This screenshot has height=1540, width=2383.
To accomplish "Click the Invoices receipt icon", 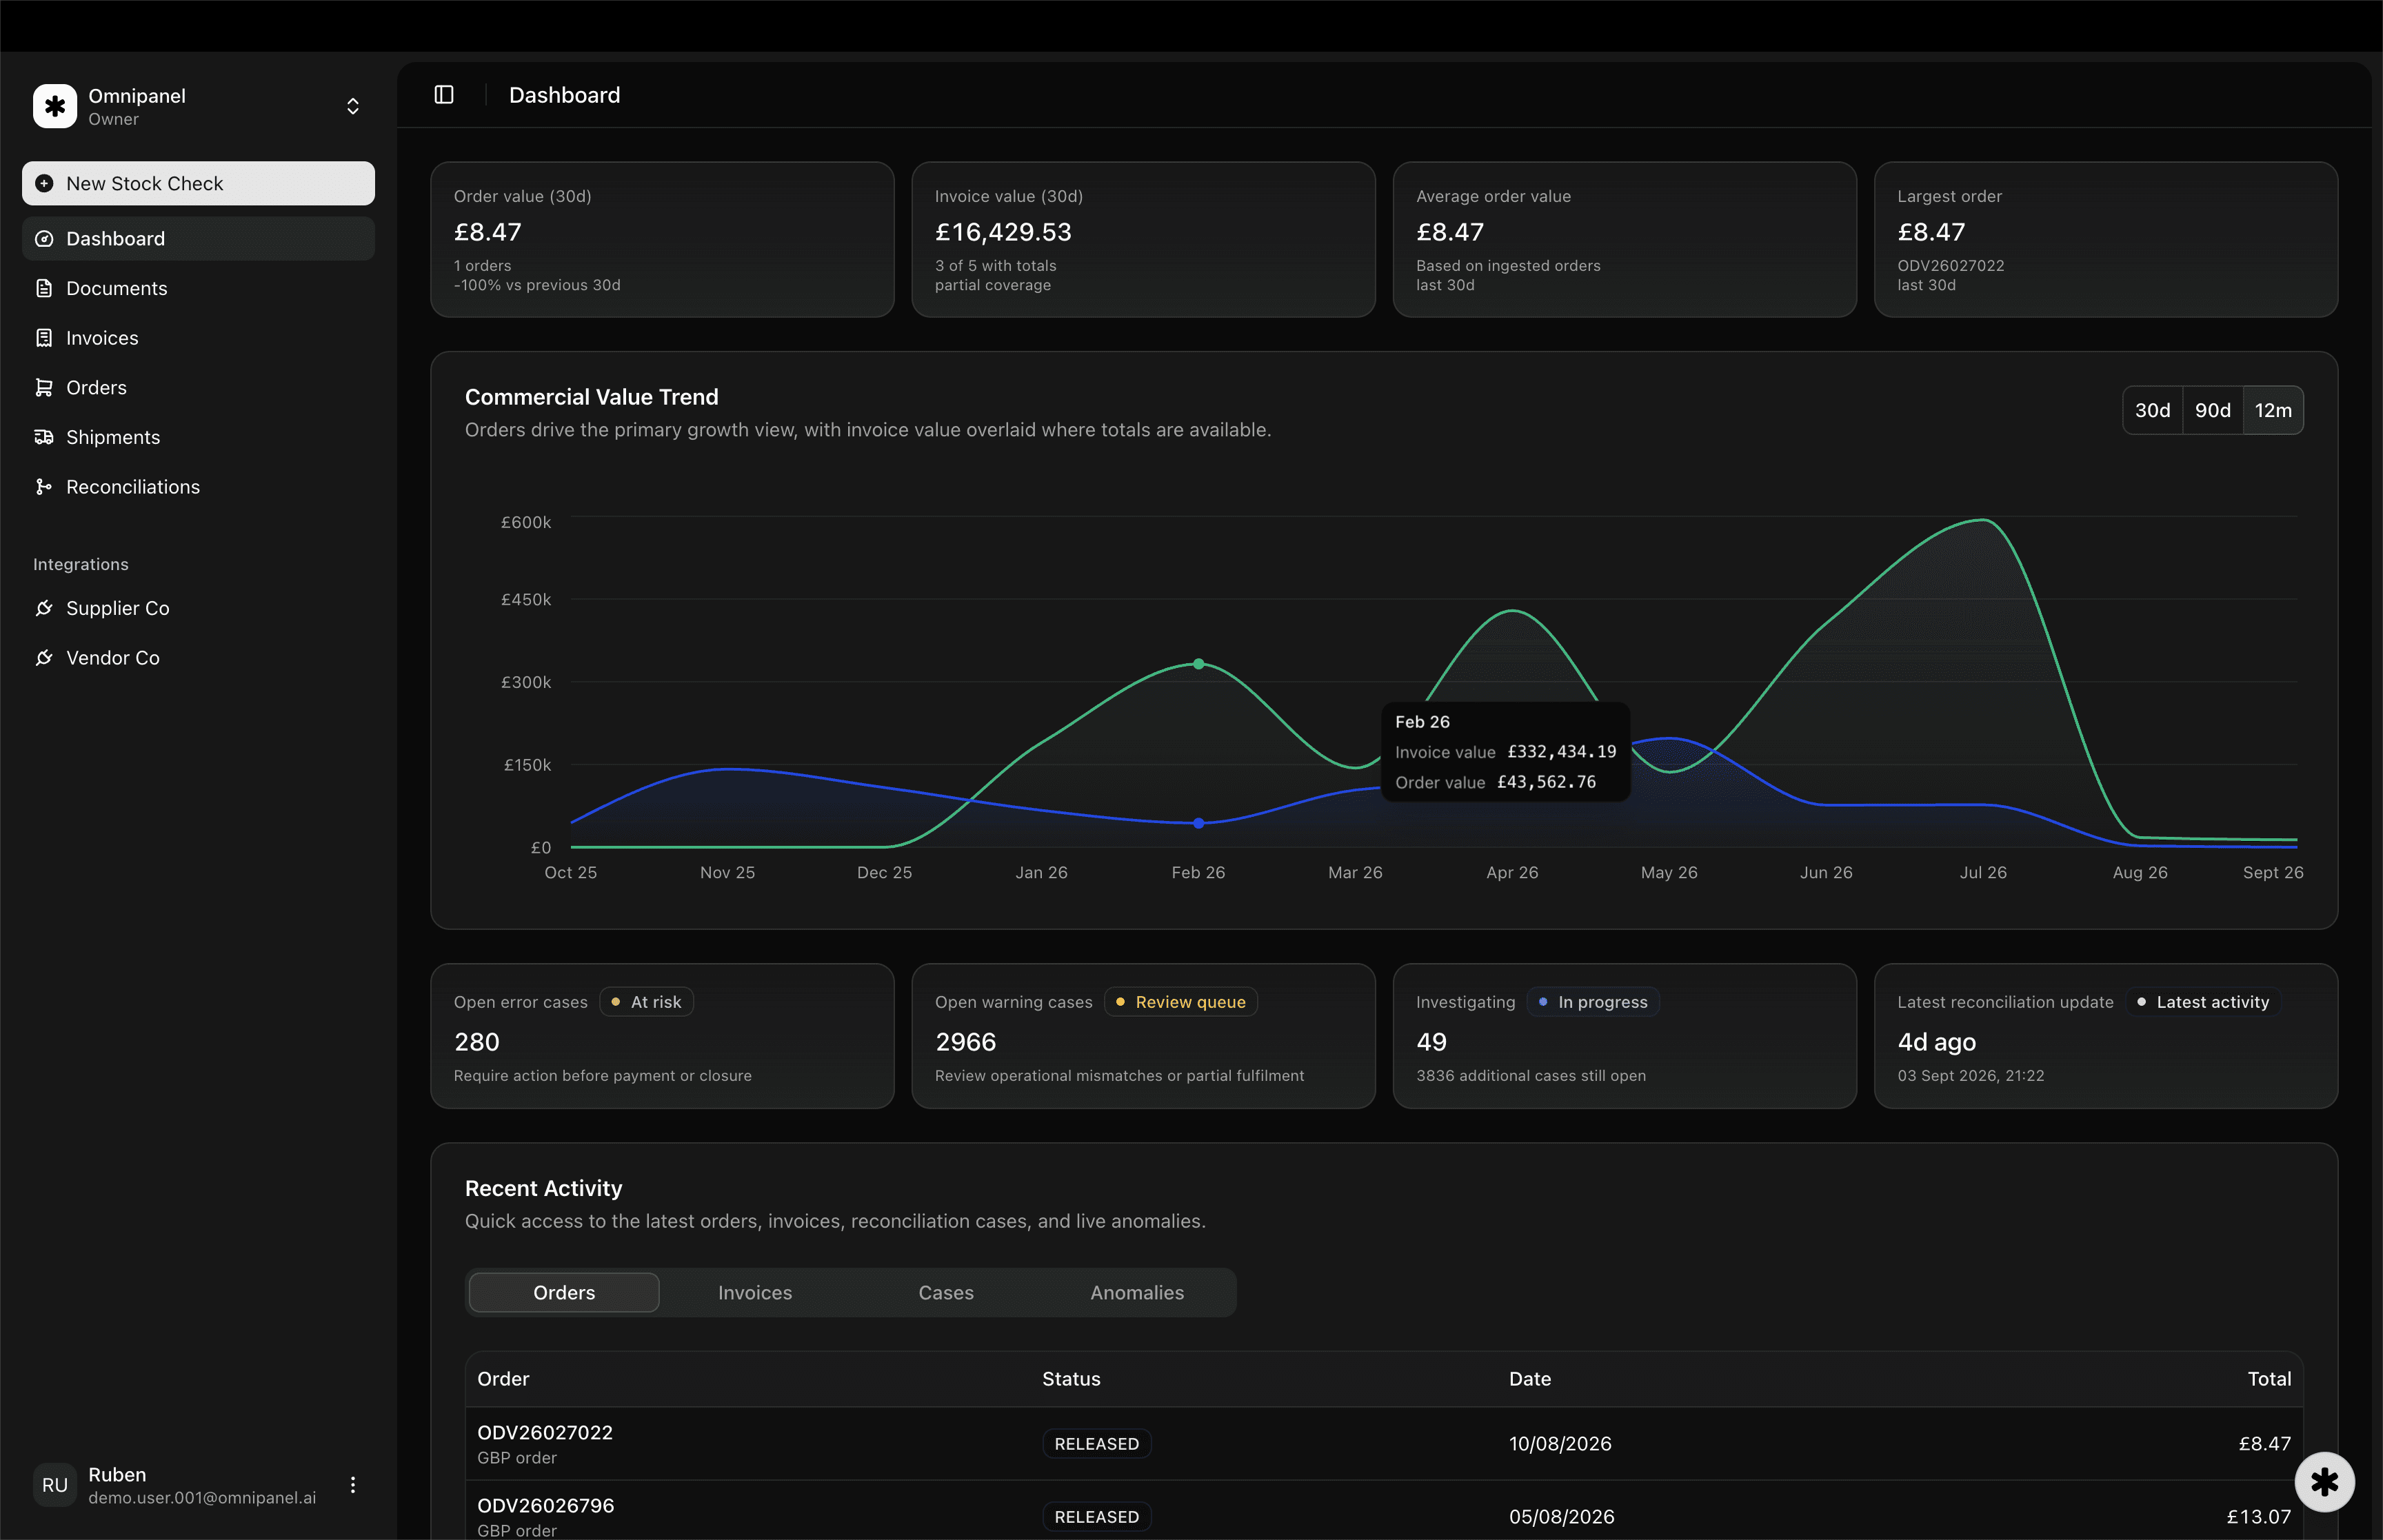I will (44, 338).
